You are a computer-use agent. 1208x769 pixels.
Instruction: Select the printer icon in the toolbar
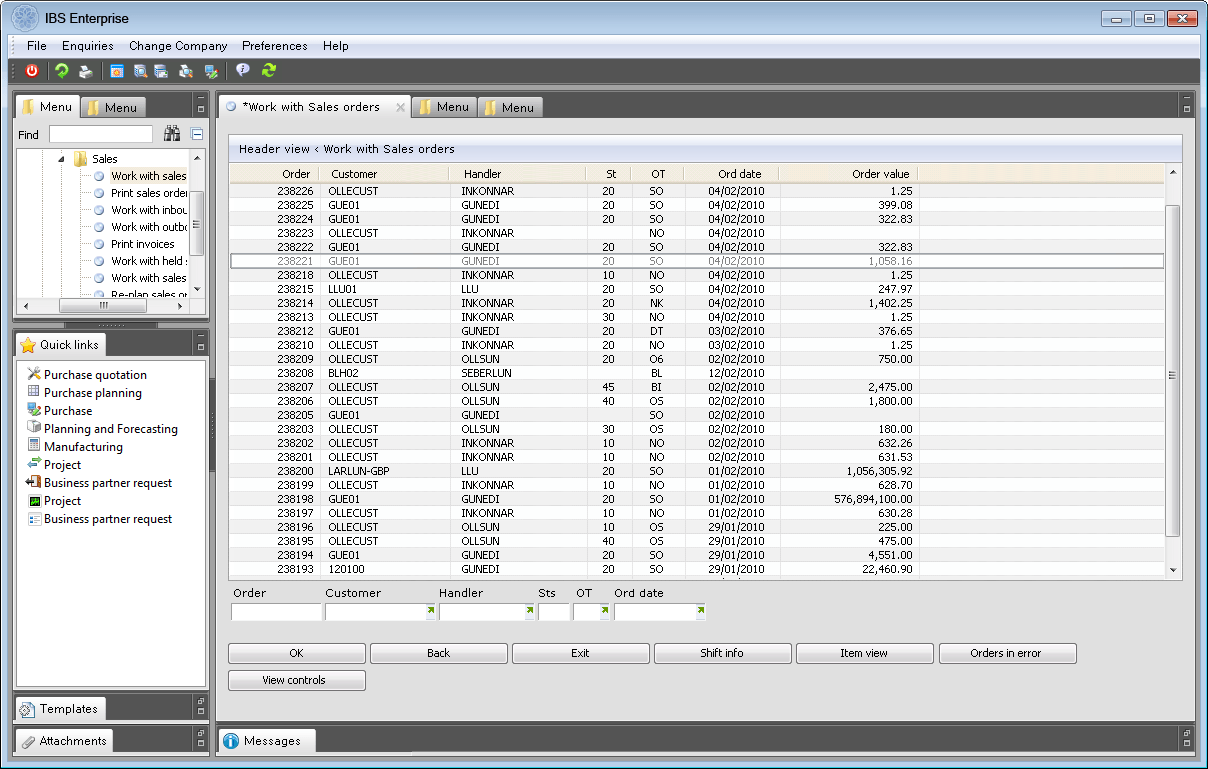click(x=85, y=72)
